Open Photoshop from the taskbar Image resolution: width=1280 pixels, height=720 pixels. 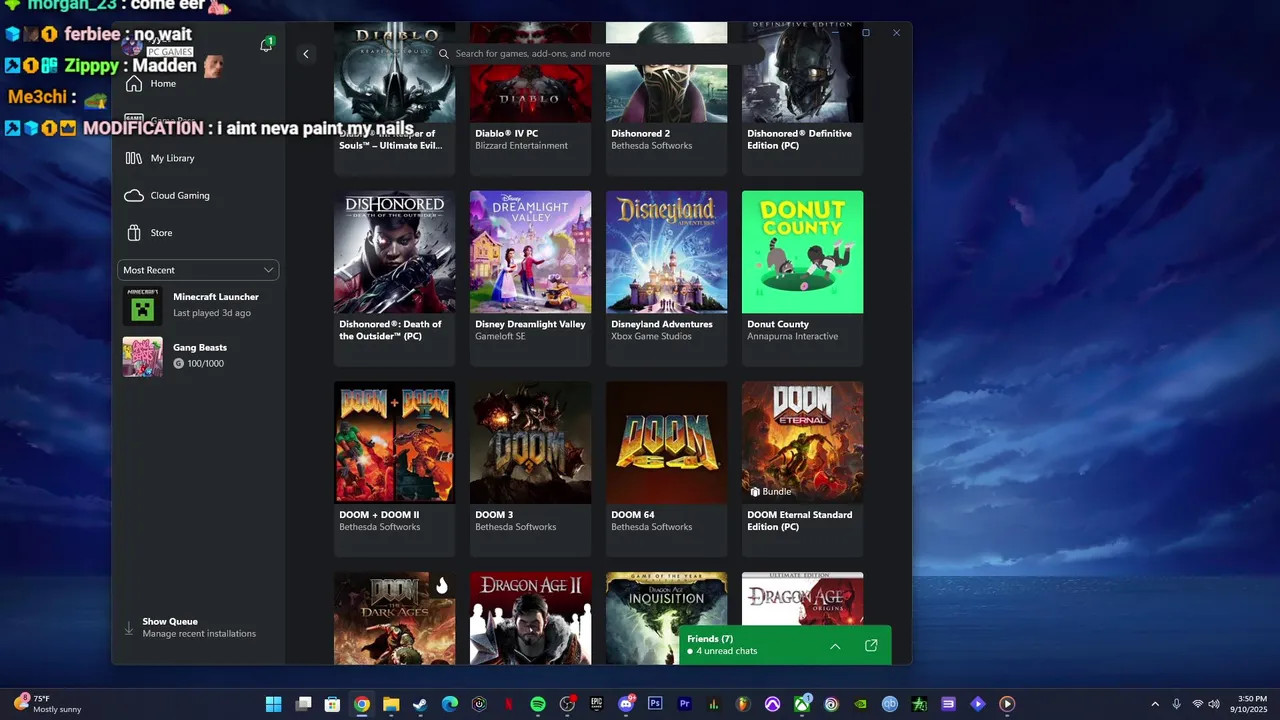[x=656, y=704]
